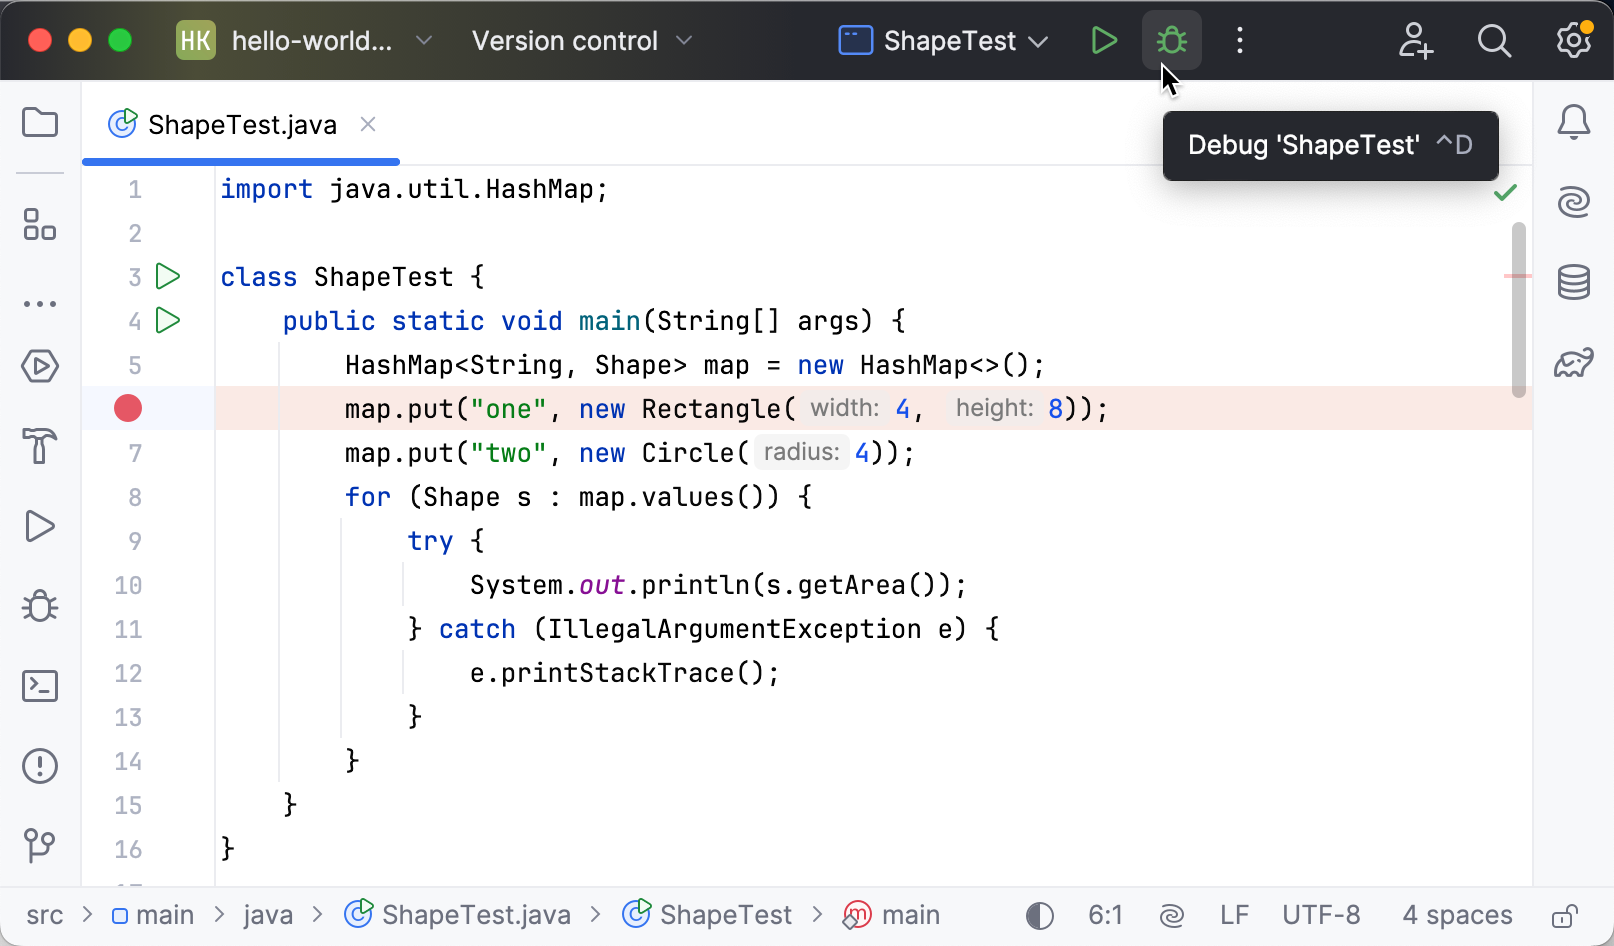
Task: Run ShapeTest with the green play button
Action: point(1104,41)
